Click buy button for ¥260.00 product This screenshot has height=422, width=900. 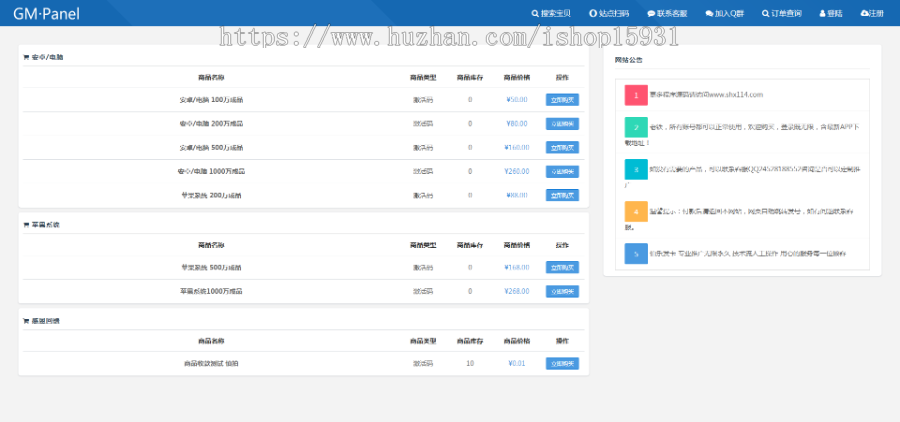tap(562, 171)
